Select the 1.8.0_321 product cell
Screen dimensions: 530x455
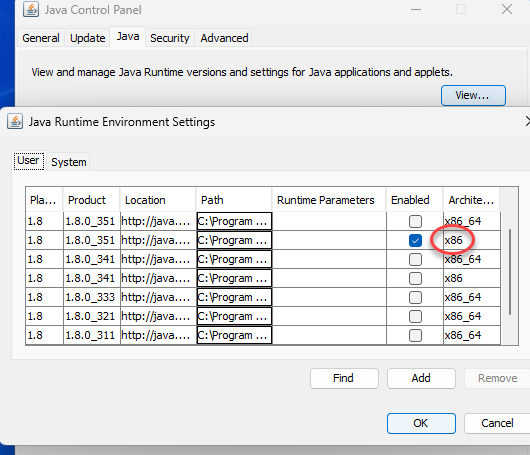click(92, 316)
